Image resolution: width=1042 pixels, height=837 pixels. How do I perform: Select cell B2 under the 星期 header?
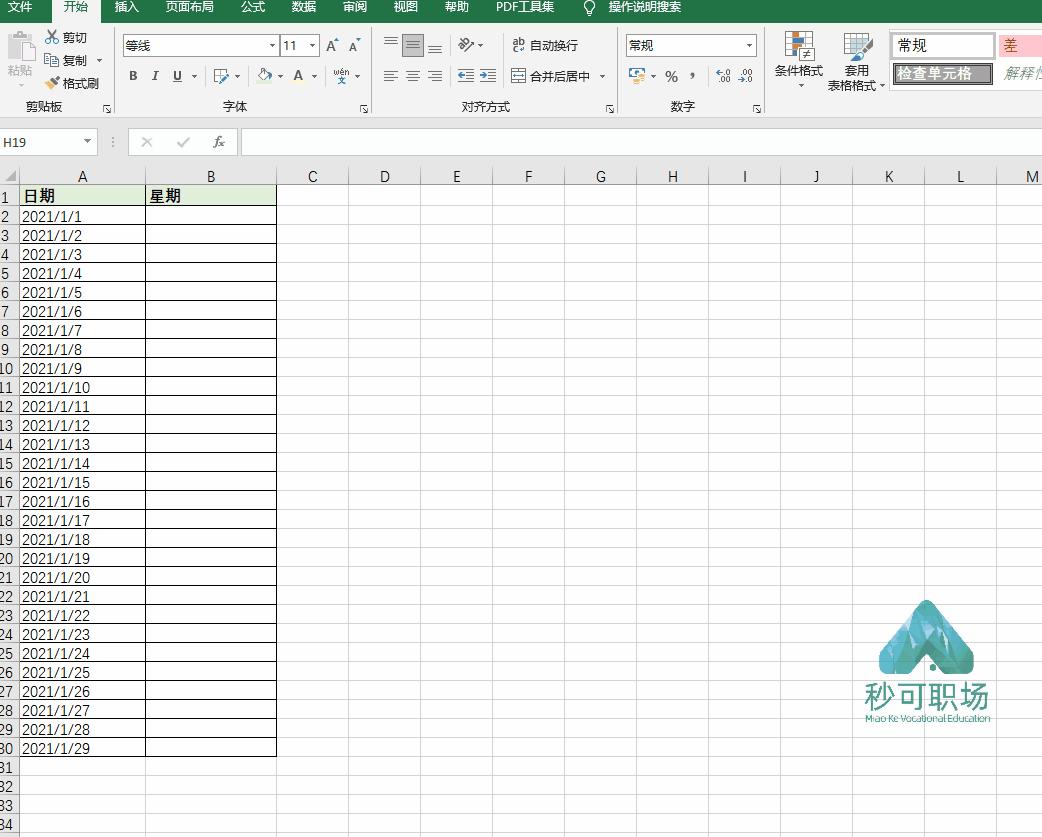210,216
